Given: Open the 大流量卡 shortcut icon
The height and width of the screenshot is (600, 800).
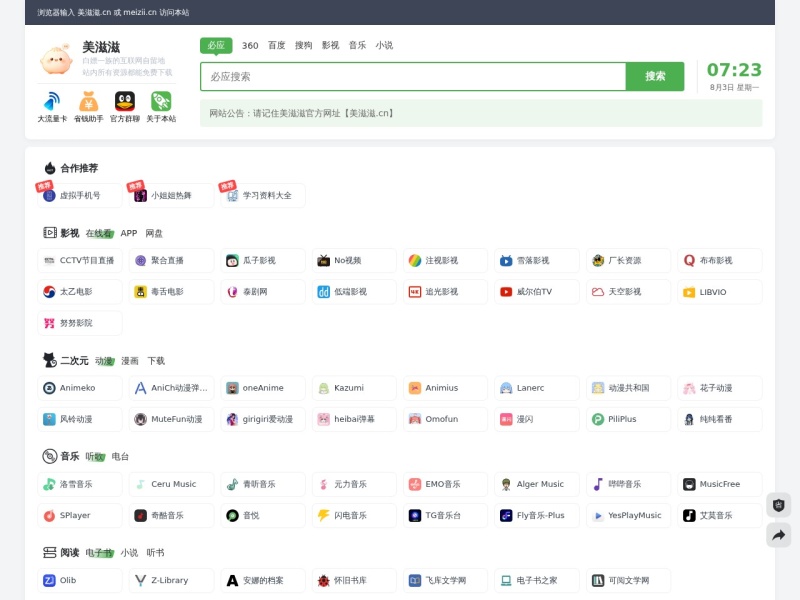Looking at the screenshot, I should 52,101.
